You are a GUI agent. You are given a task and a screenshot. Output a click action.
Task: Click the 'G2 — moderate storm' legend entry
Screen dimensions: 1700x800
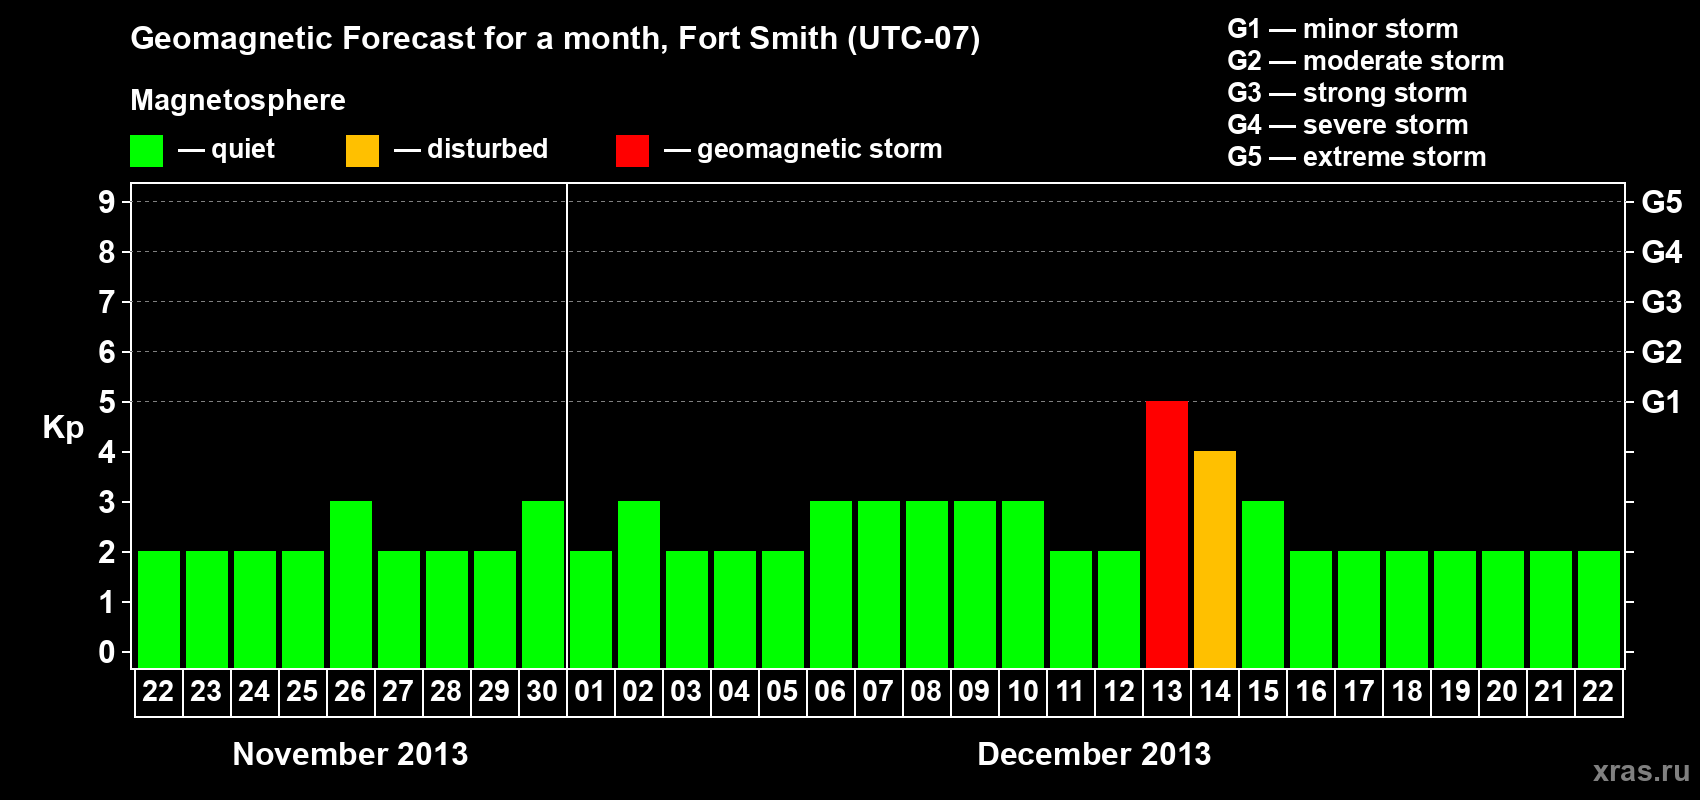(1365, 61)
